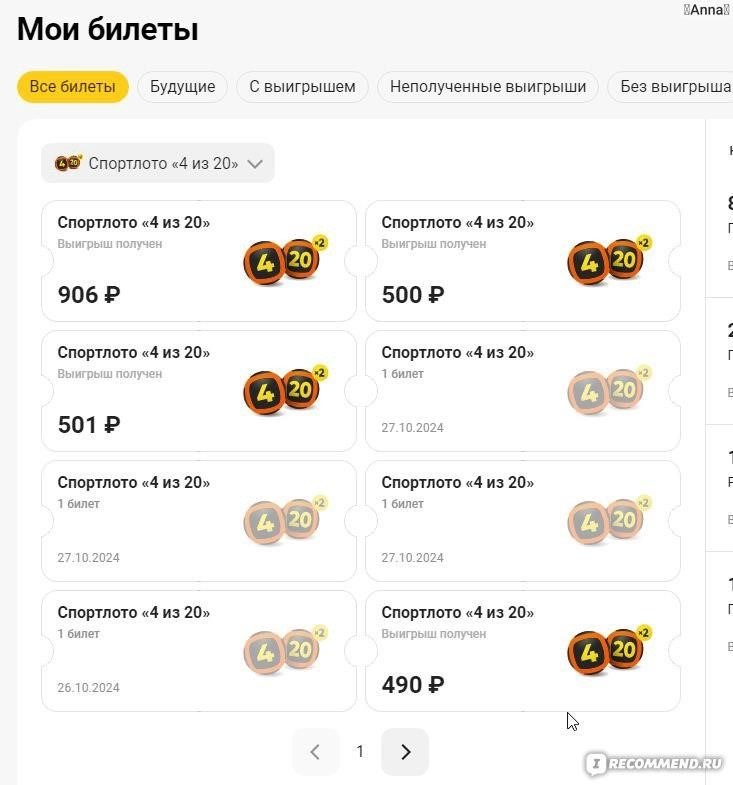Click the 4/20 balls icon on the 501 ₽ ticket
Screen dimensions: 733x785
coord(286,390)
